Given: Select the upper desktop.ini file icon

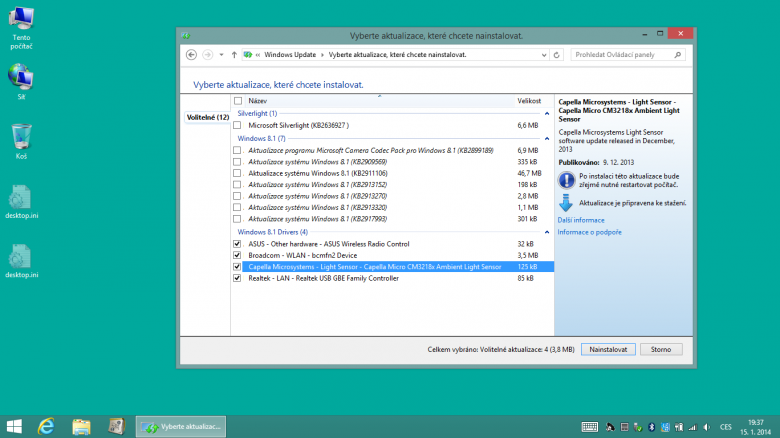Looking at the screenshot, I should 21,202.
